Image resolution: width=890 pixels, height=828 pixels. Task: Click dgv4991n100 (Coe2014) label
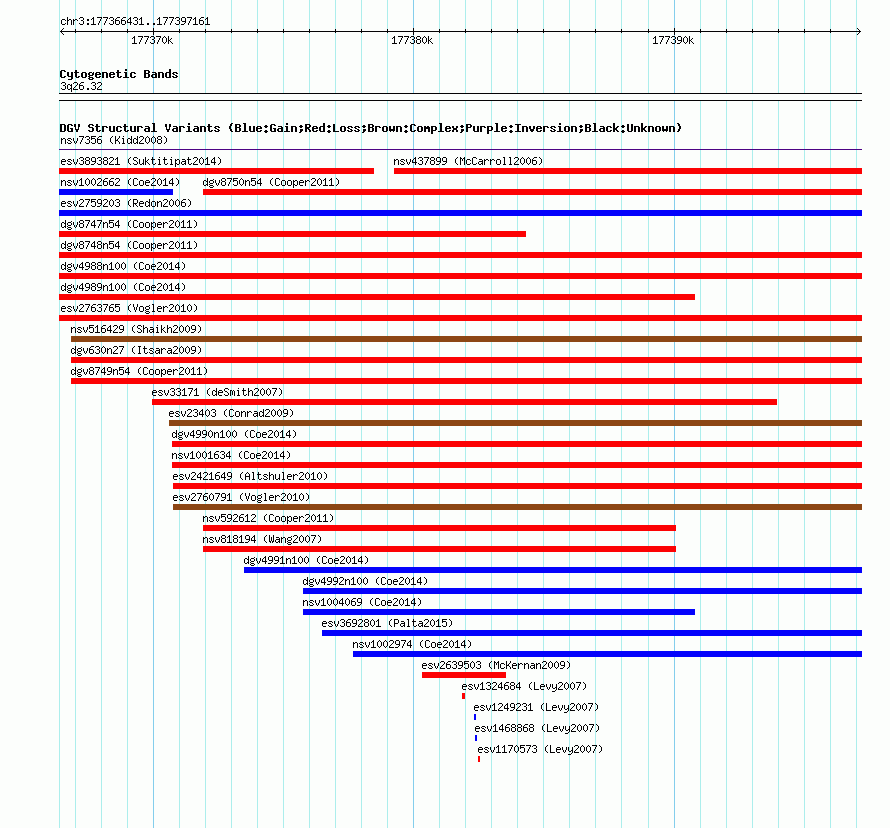click(x=306, y=560)
